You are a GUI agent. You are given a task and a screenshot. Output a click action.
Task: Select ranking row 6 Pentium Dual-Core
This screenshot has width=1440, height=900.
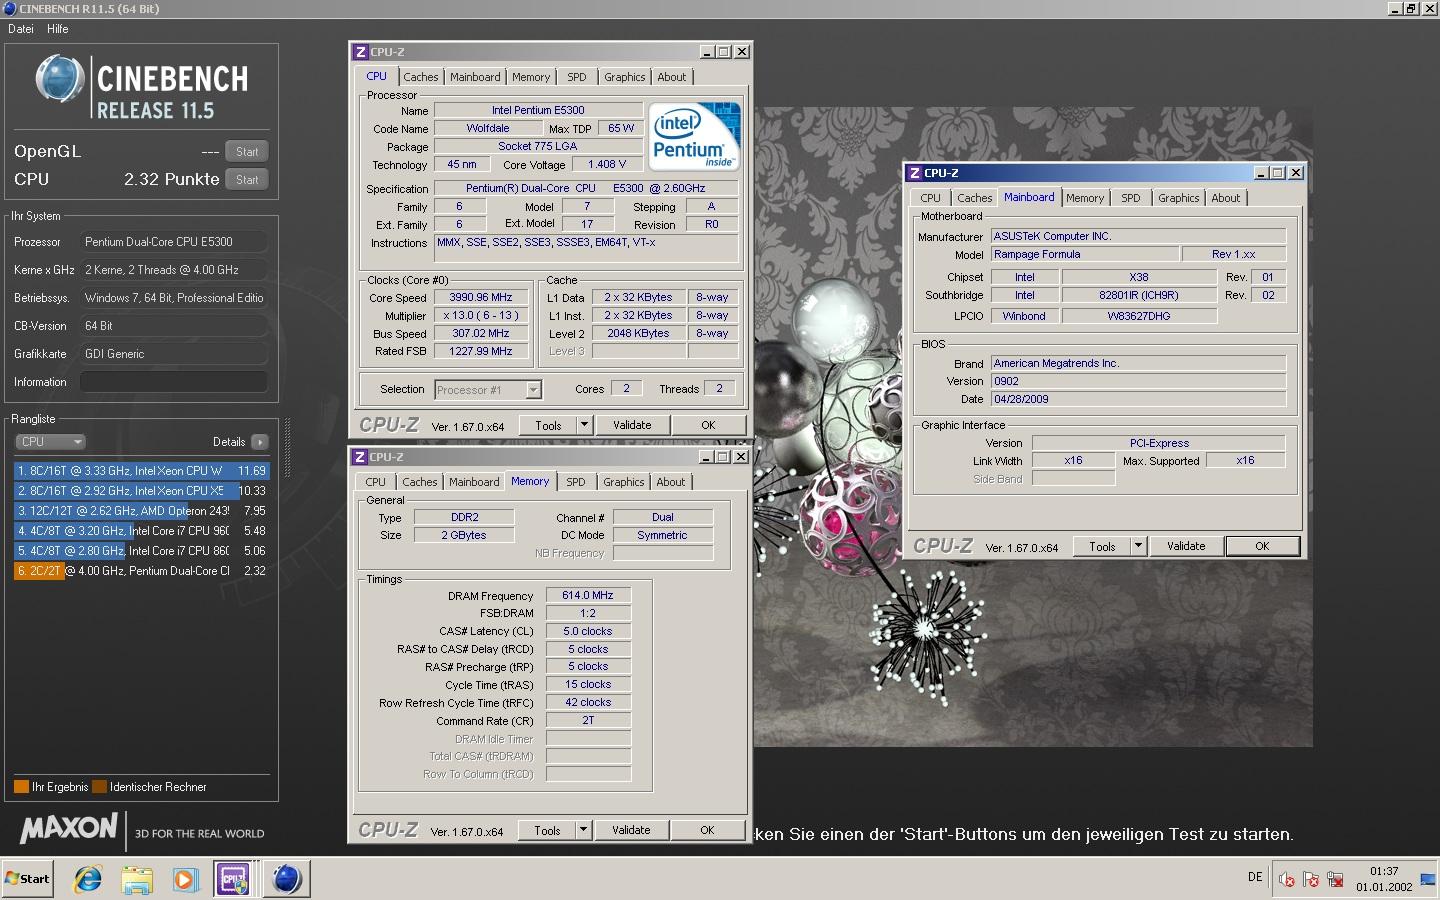click(141, 571)
